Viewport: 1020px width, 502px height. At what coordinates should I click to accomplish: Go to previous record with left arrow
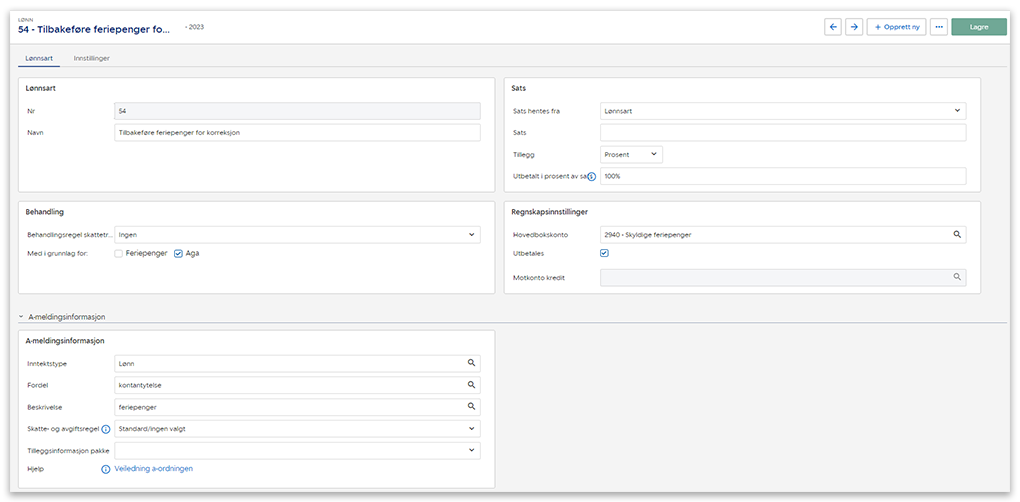click(x=832, y=27)
